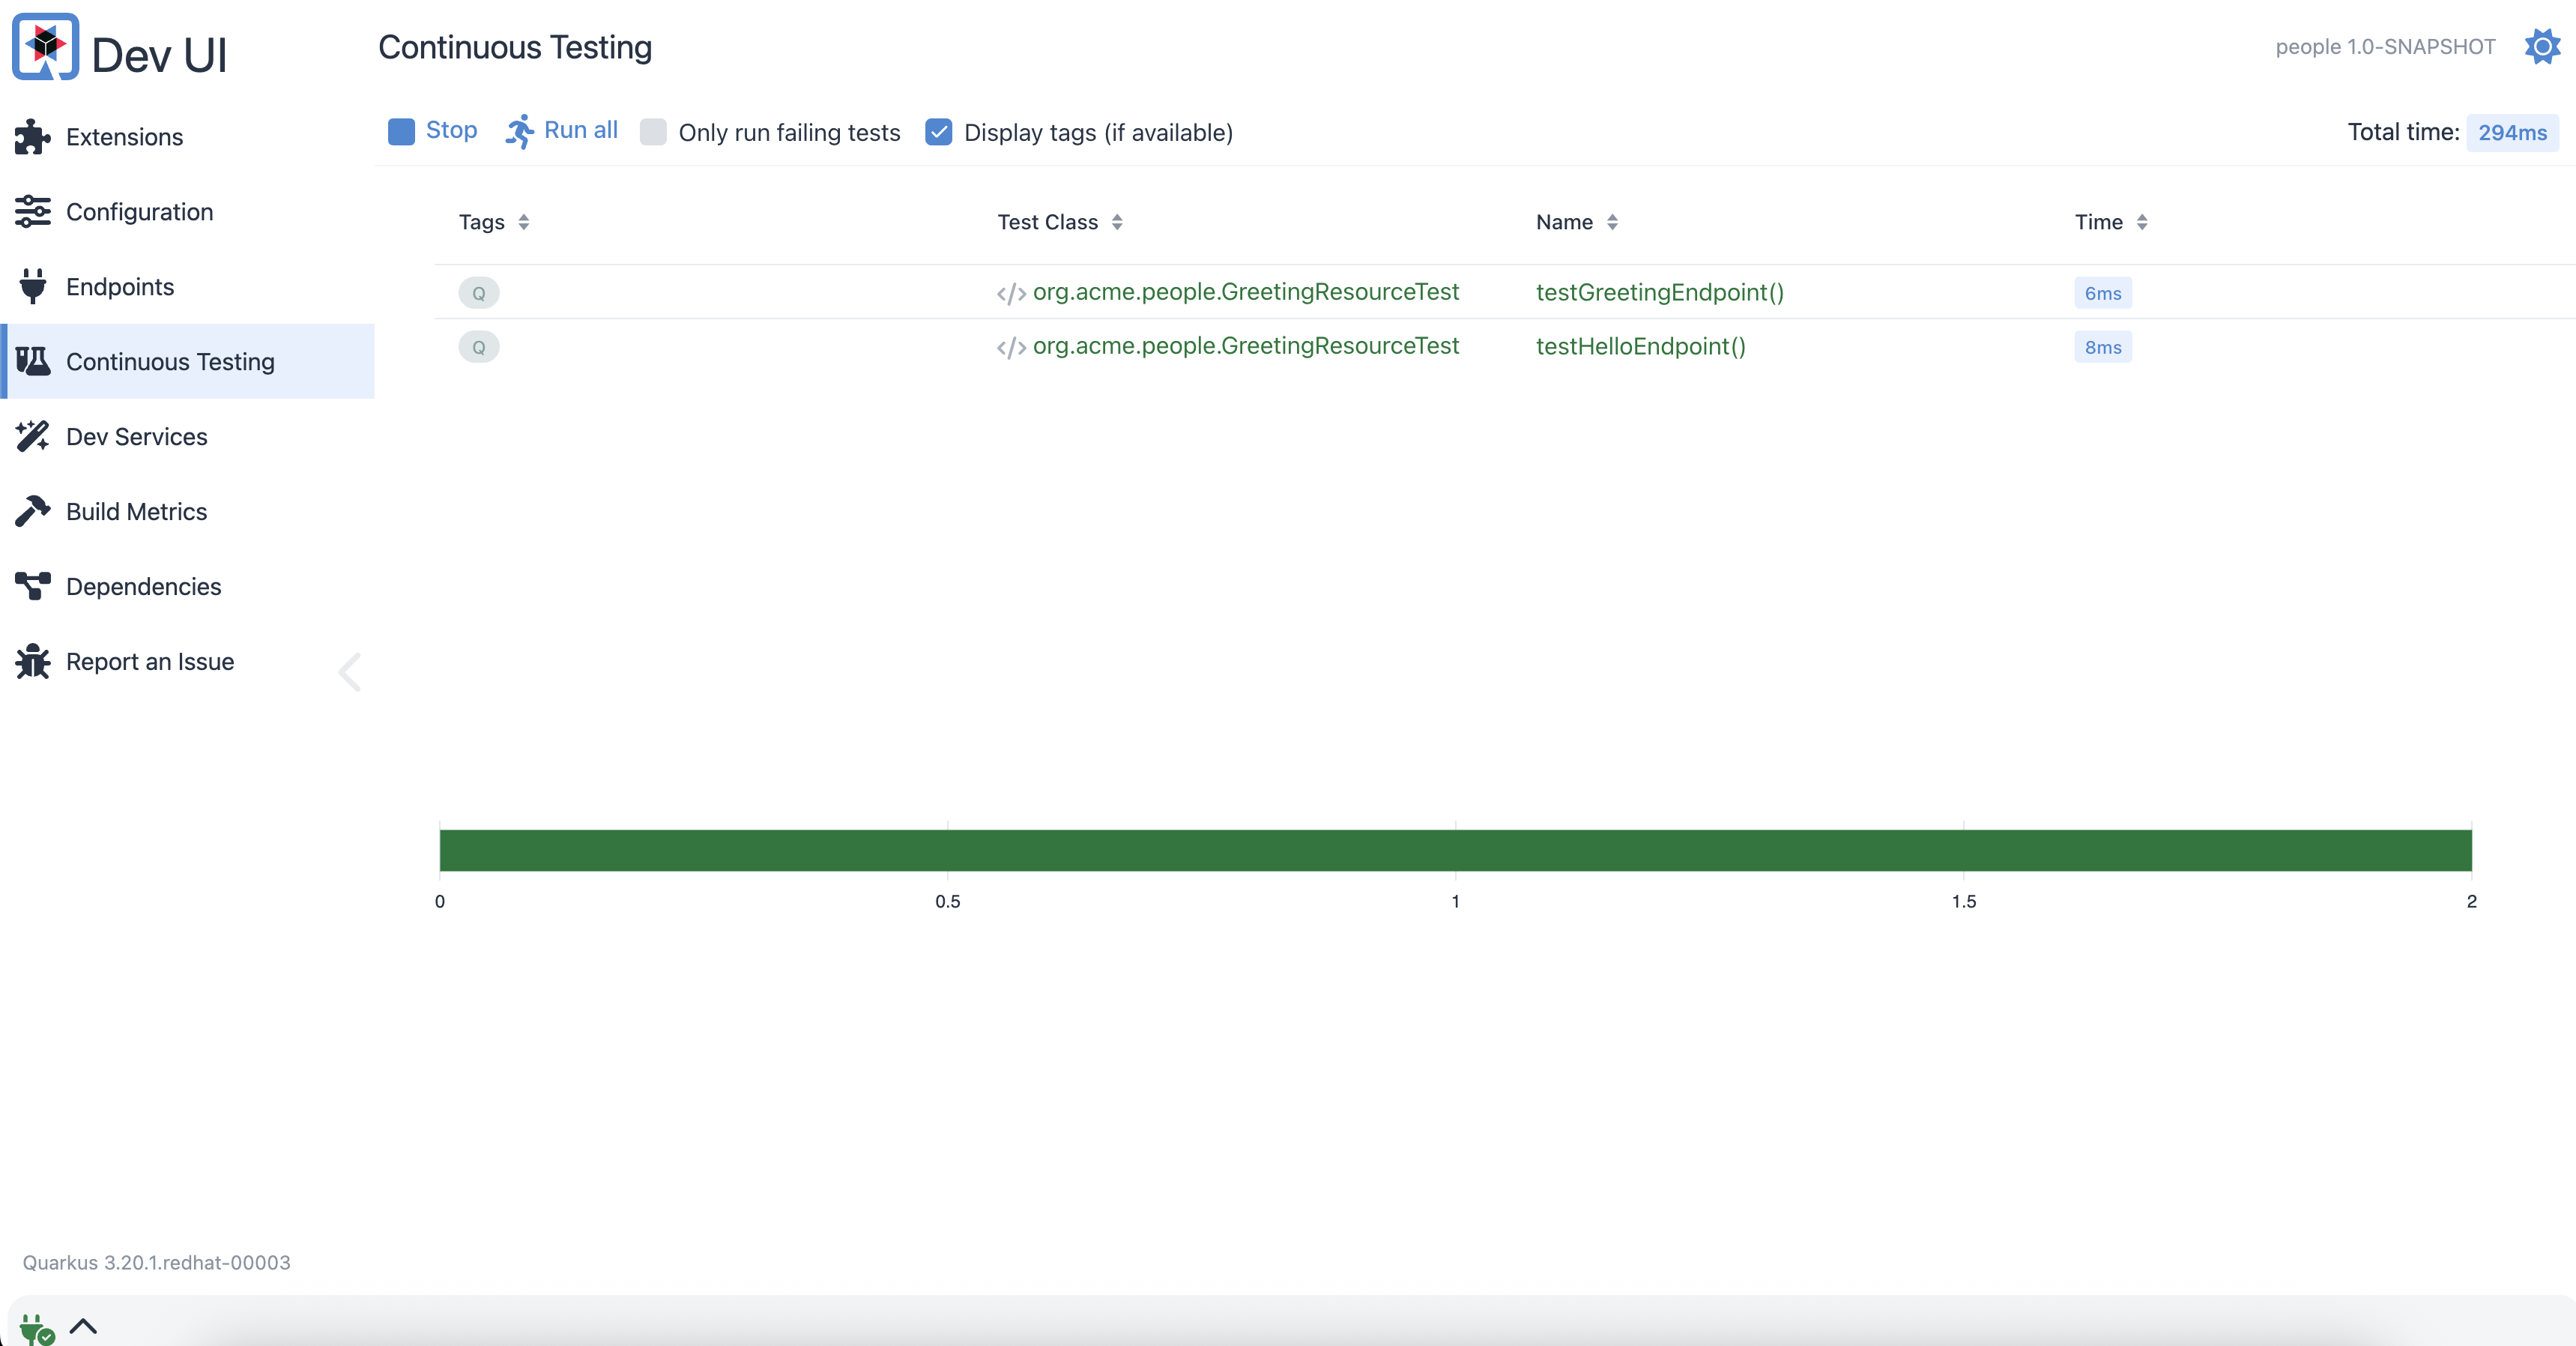This screenshot has height=1346, width=2576.
Task: Uncheck Display tags (if available)
Action: (x=938, y=132)
